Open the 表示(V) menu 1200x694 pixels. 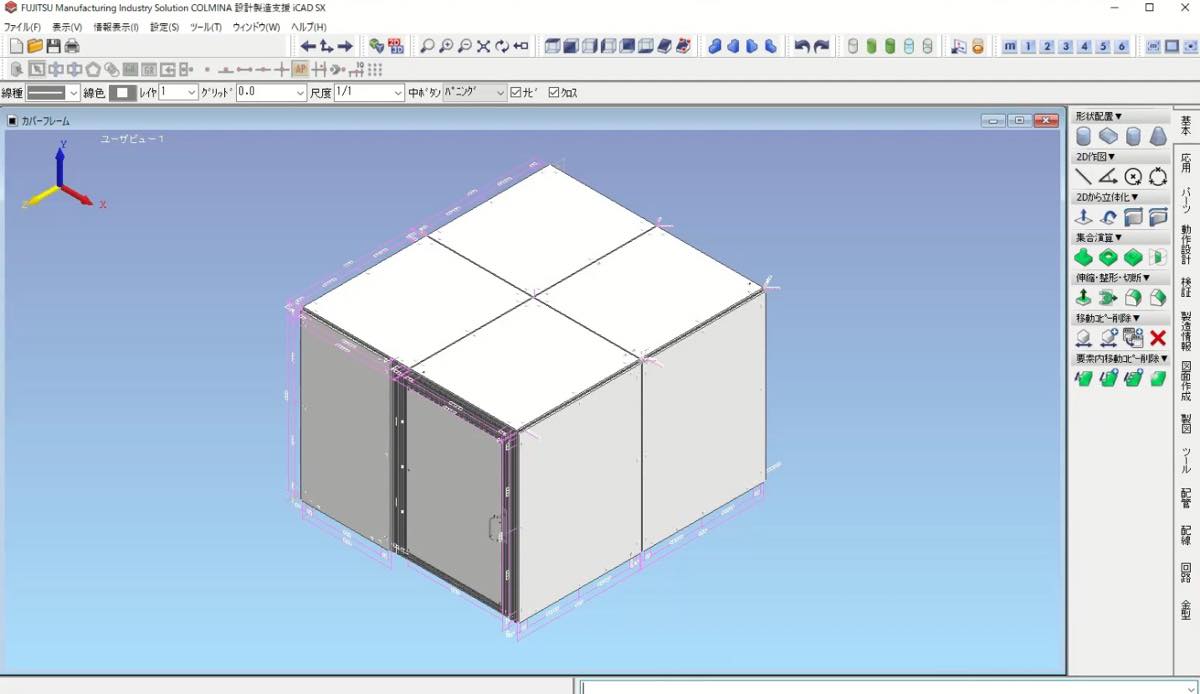coord(67,27)
